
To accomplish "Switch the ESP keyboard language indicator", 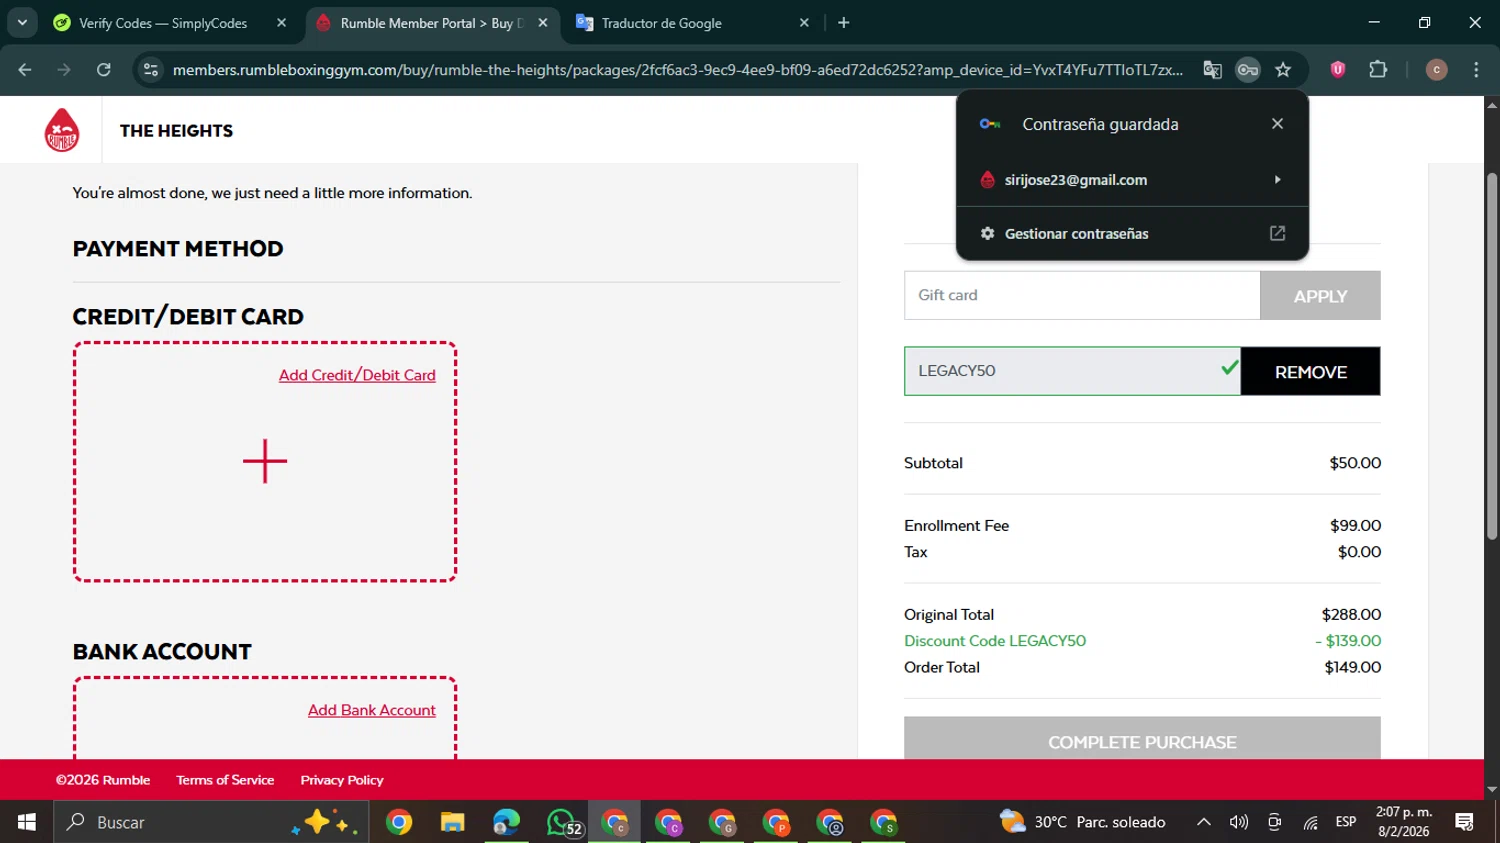I will 1346,822.
